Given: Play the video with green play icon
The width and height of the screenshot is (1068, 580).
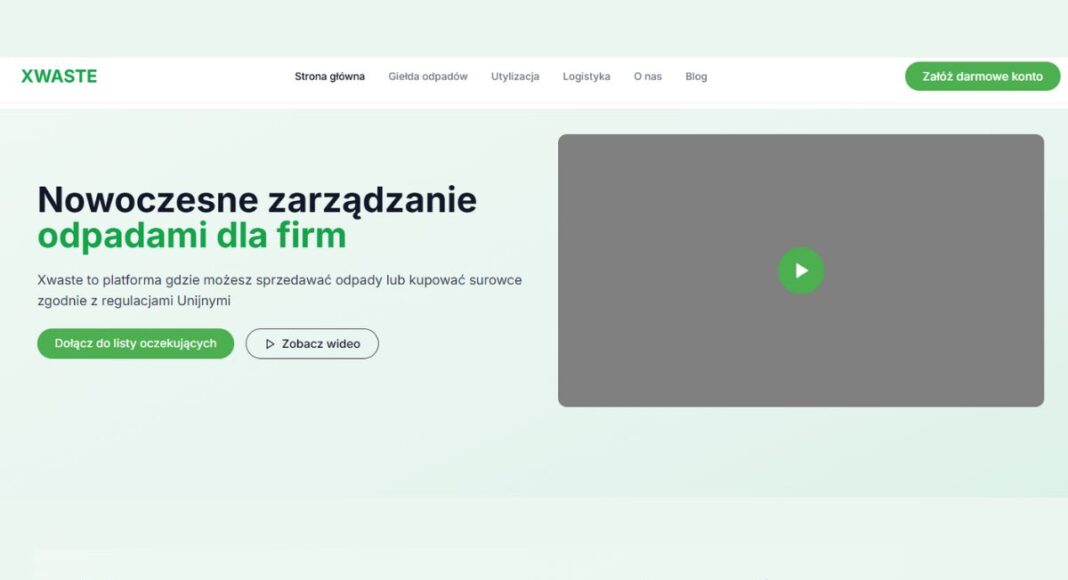Looking at the screenshot, I should (801, 270).
